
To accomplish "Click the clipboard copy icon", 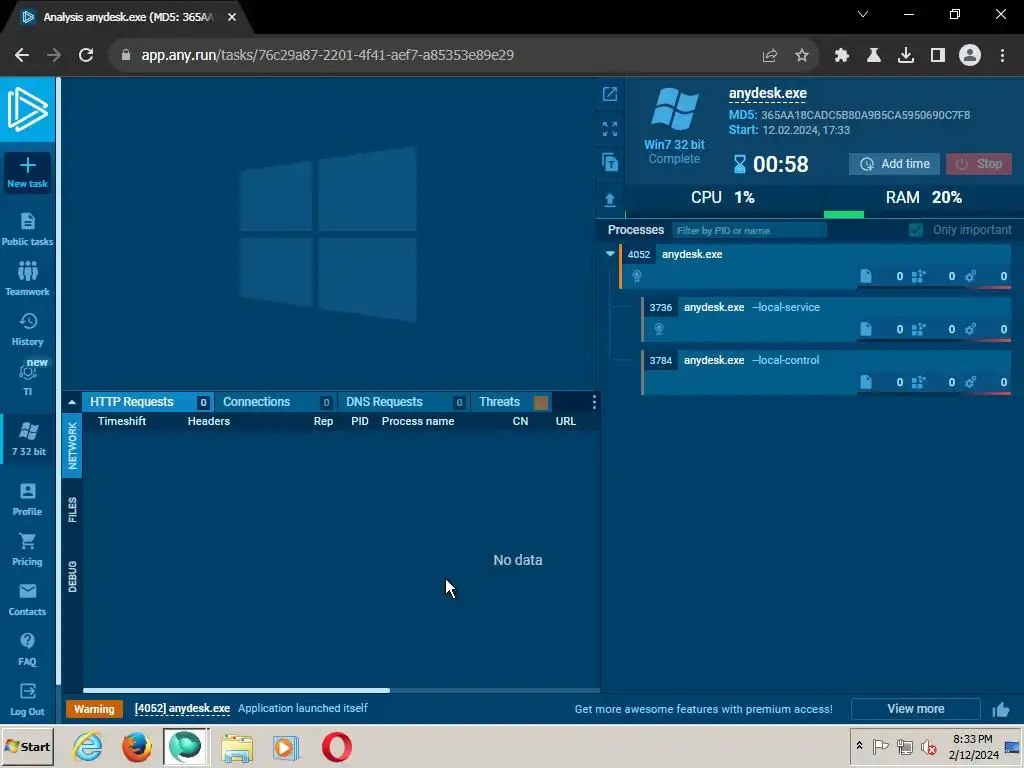I will coord(610,162).
